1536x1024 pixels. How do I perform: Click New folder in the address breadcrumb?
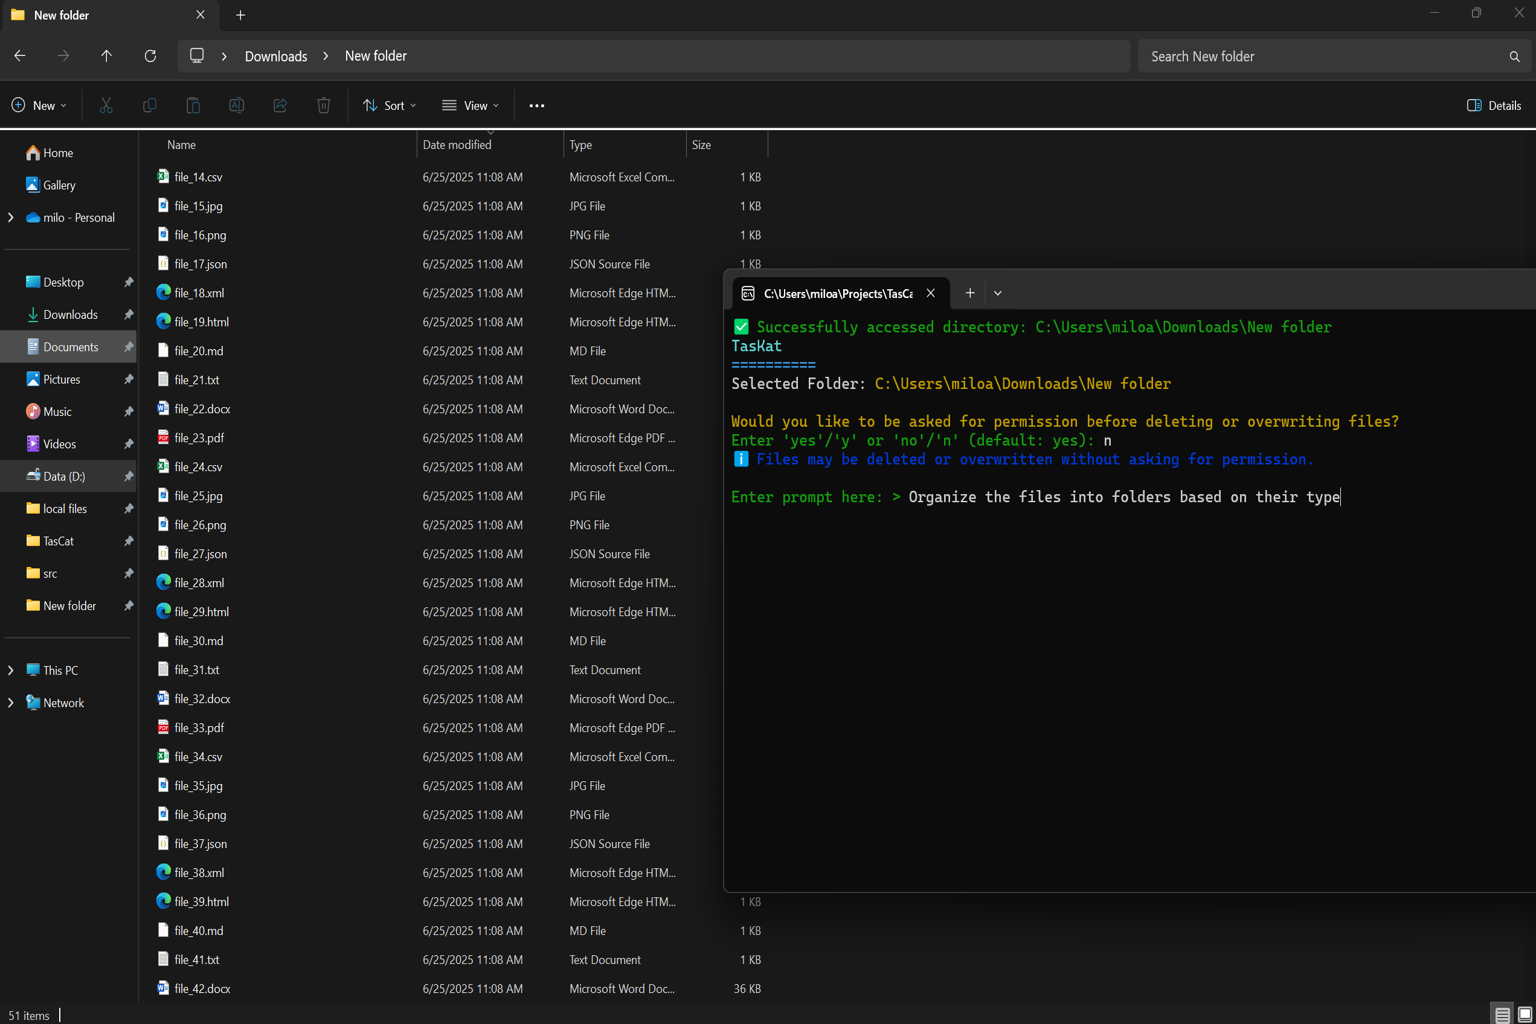point(376,56)
